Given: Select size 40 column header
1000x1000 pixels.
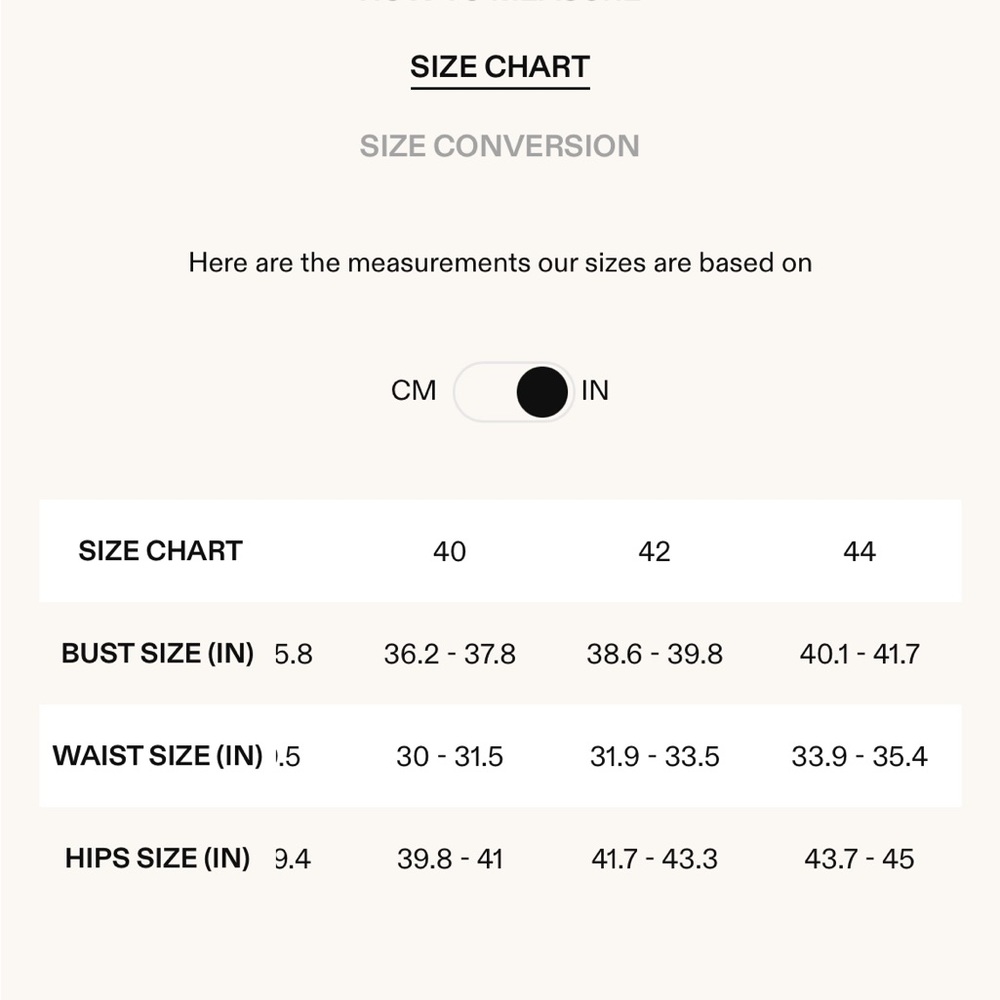Looking at the screenshot, I should [x=450, y=552].
